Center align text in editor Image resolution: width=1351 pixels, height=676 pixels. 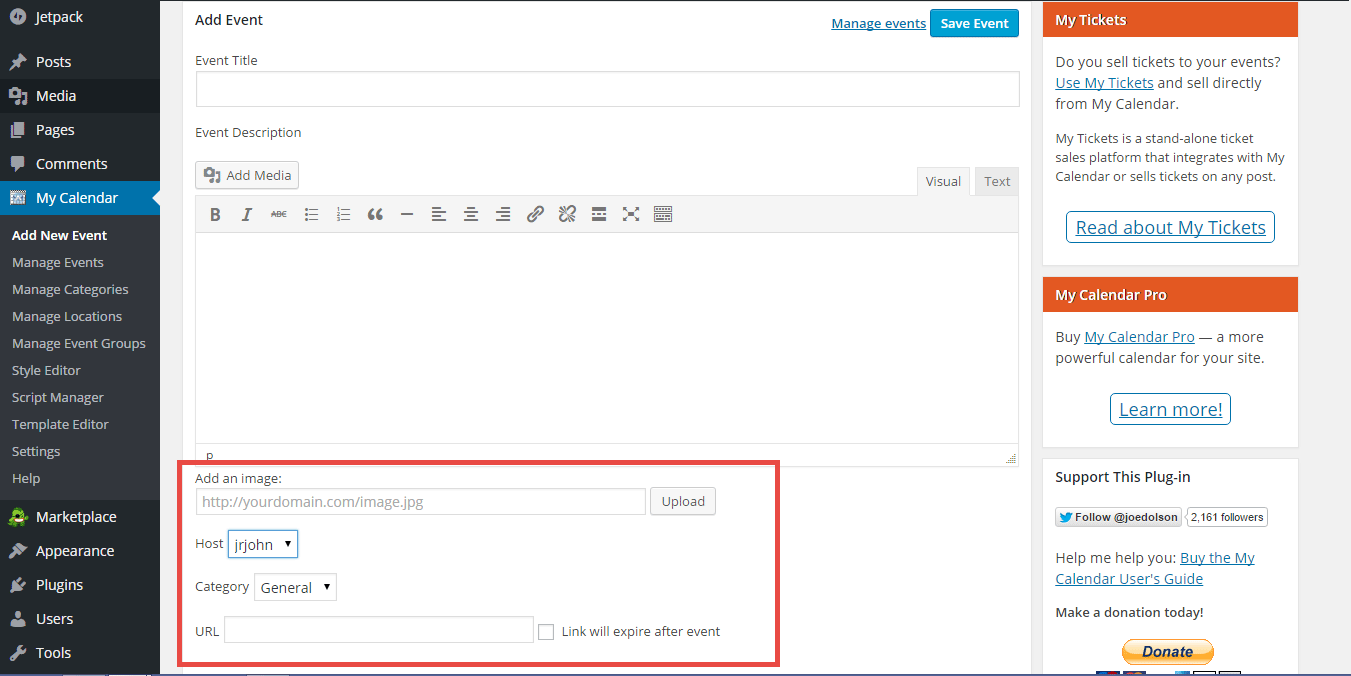click(471, 214)
